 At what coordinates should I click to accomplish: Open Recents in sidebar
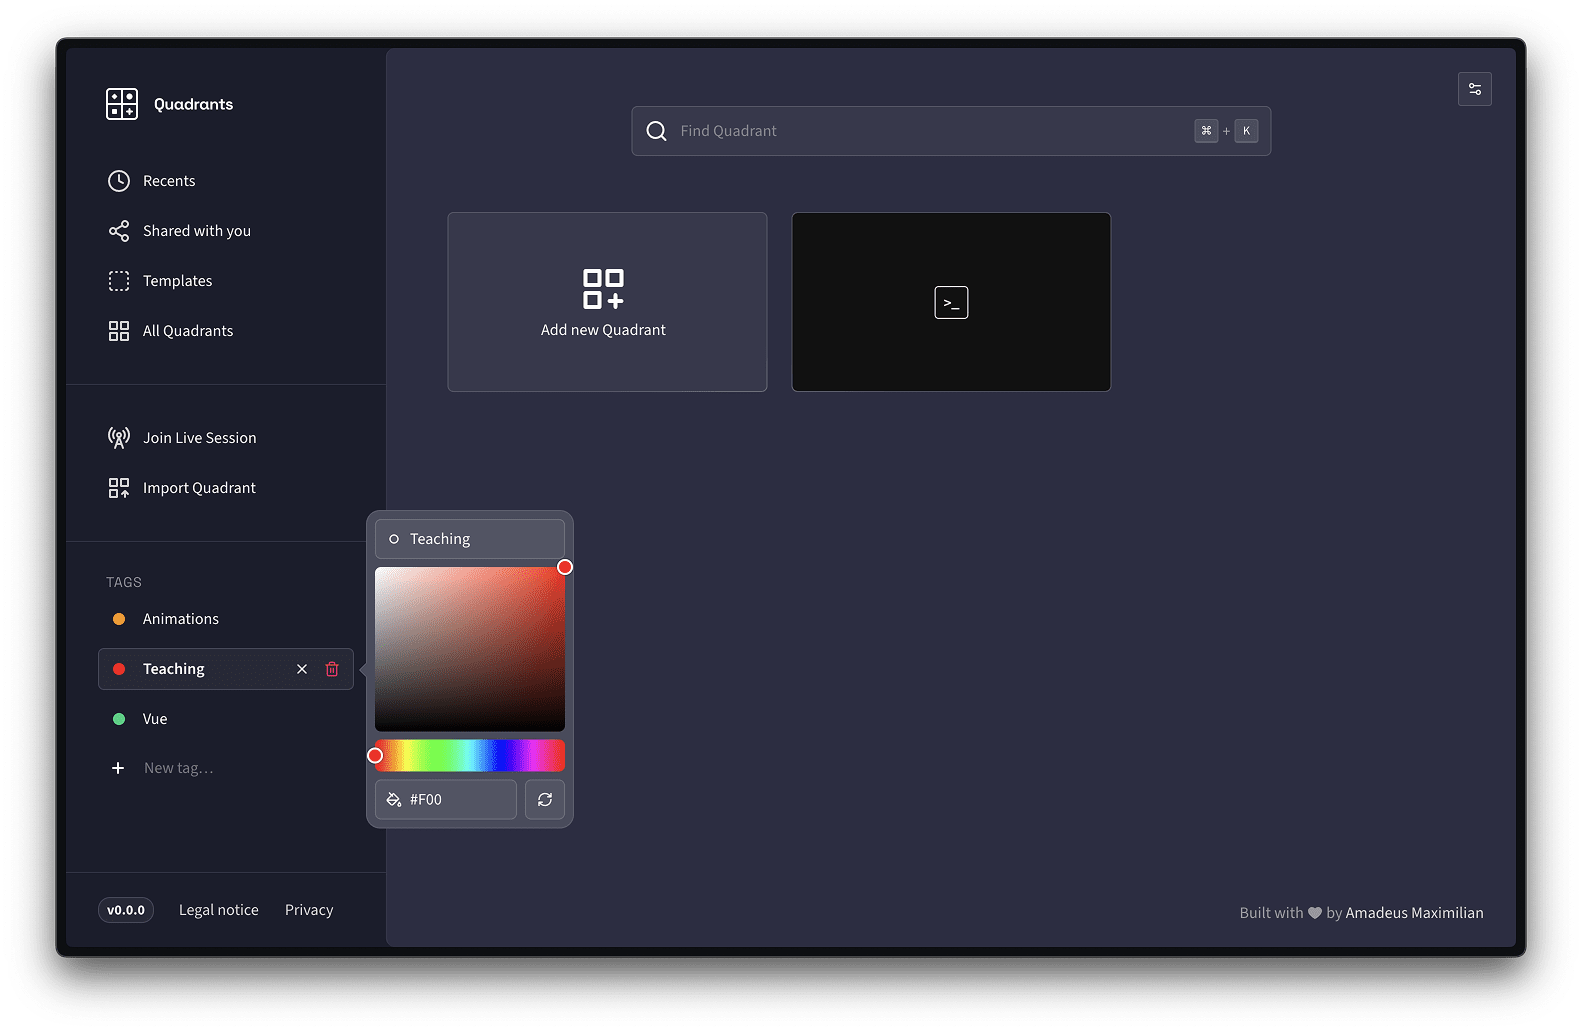pos(169,181)
